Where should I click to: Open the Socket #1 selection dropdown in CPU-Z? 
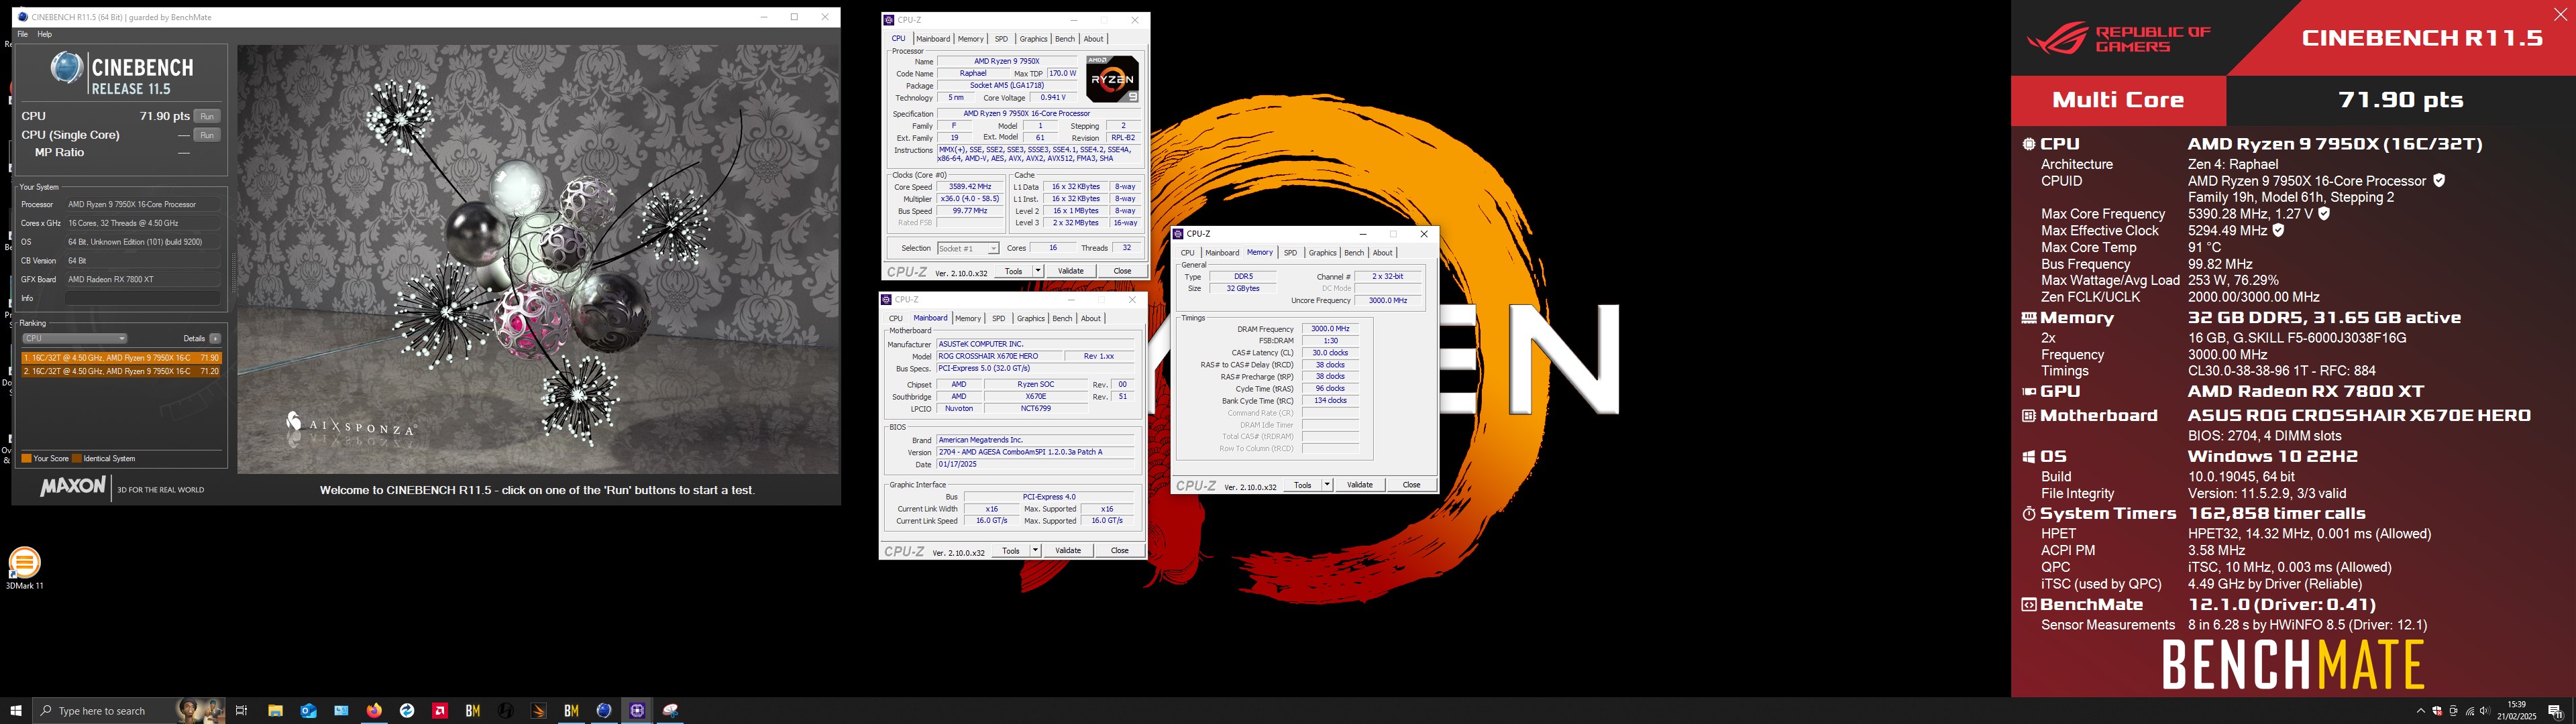point(967,248)
